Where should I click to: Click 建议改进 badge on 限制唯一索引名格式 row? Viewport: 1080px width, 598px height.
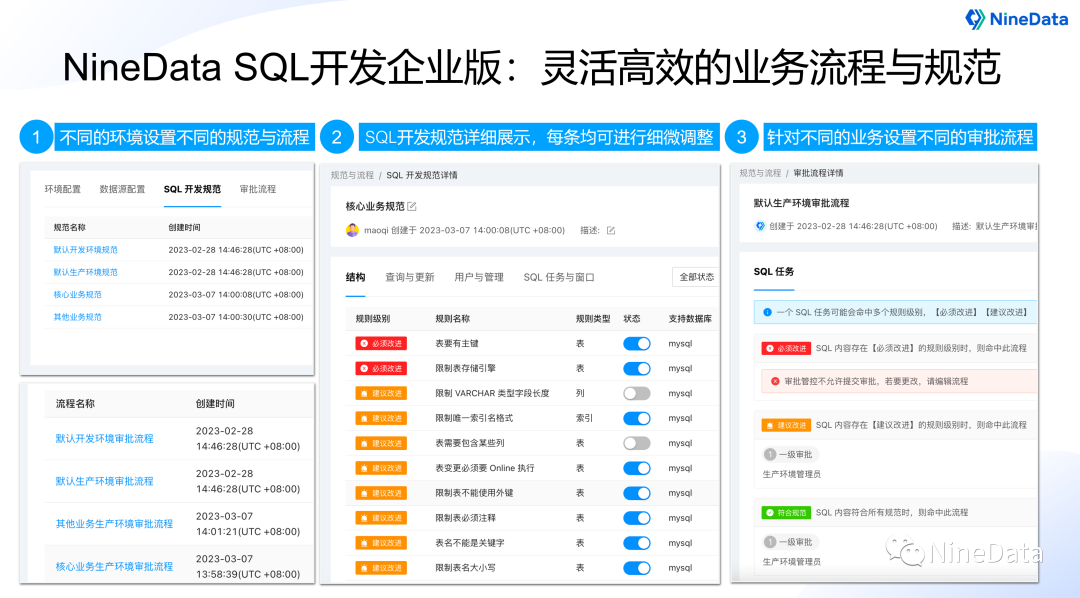(381, 418)
